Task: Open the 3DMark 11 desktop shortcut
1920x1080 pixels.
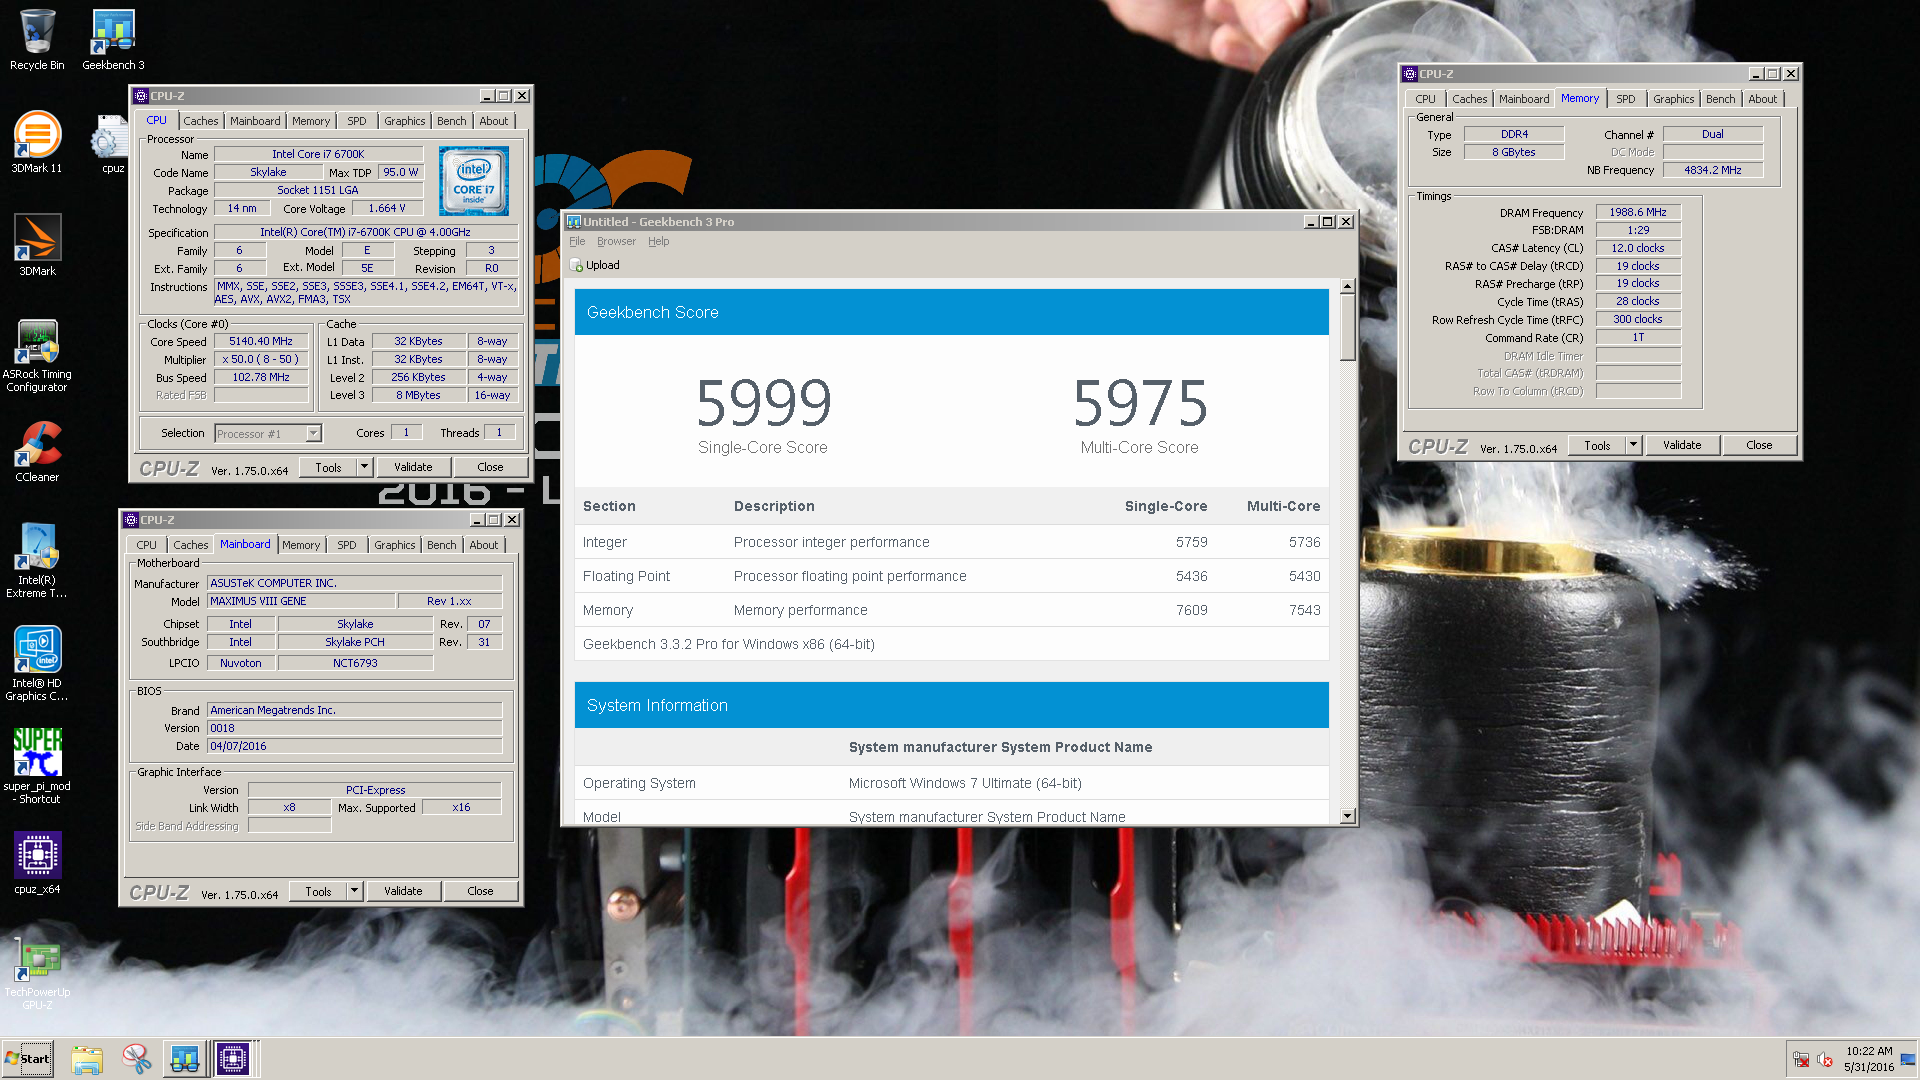Action: tap(37, 143)
